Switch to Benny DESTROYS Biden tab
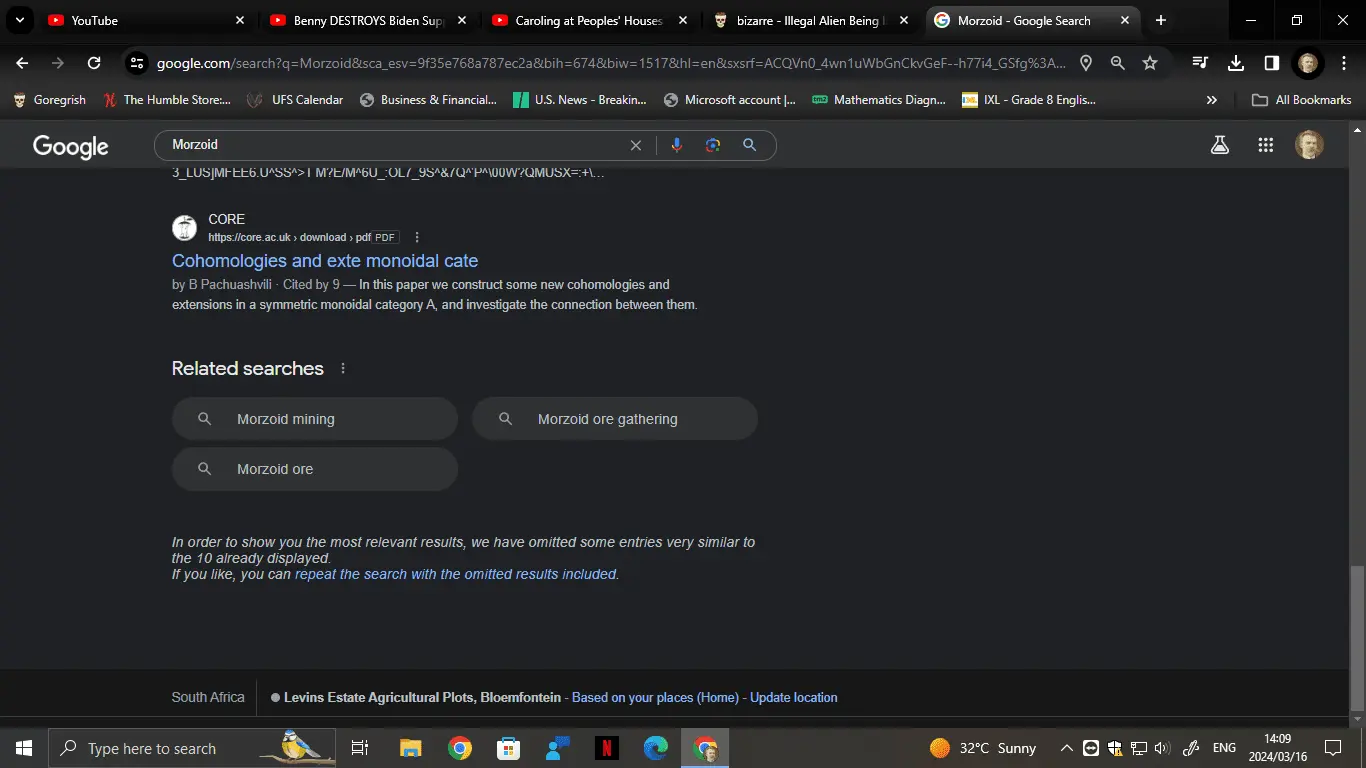 point(369,20)
